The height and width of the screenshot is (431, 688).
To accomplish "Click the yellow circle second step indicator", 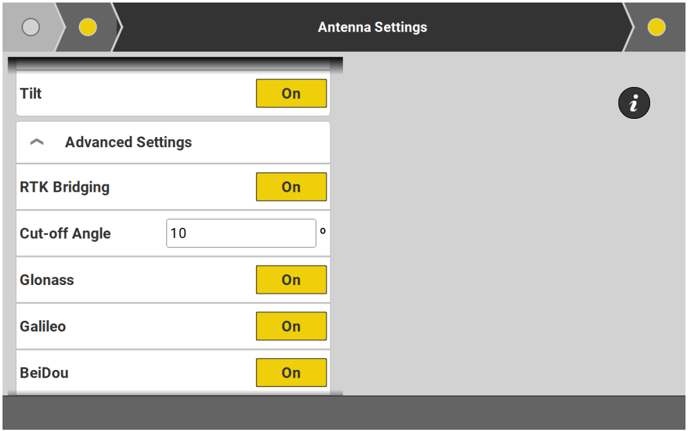I will [87, 27].
